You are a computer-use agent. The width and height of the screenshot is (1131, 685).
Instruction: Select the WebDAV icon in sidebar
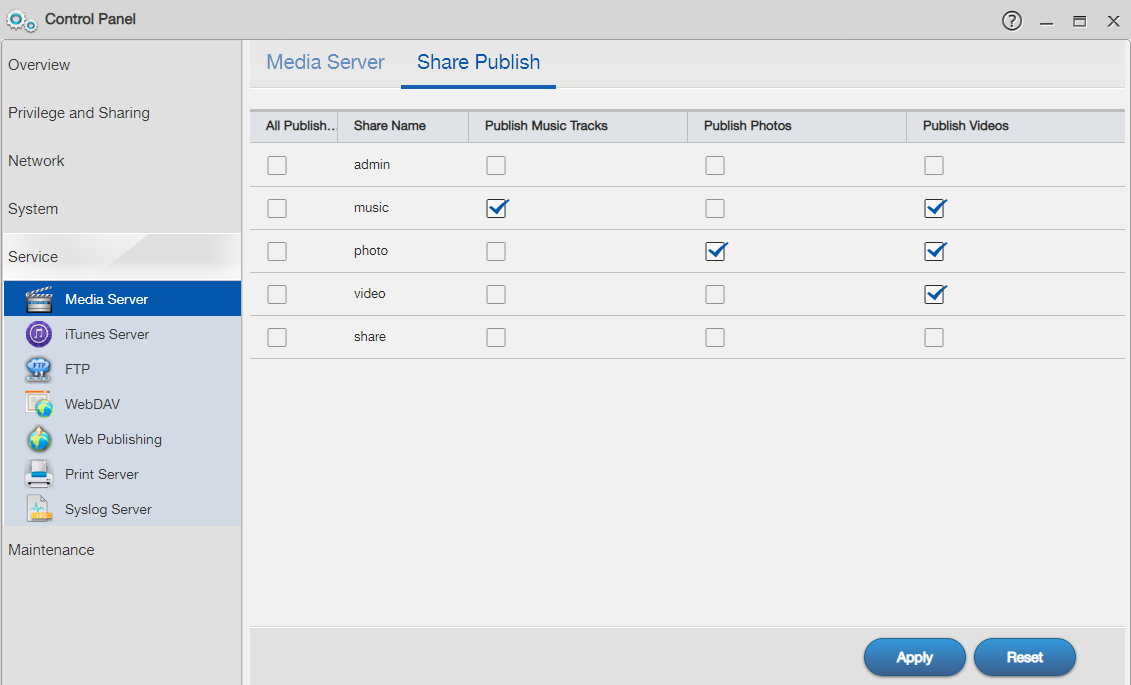[39, 404]
